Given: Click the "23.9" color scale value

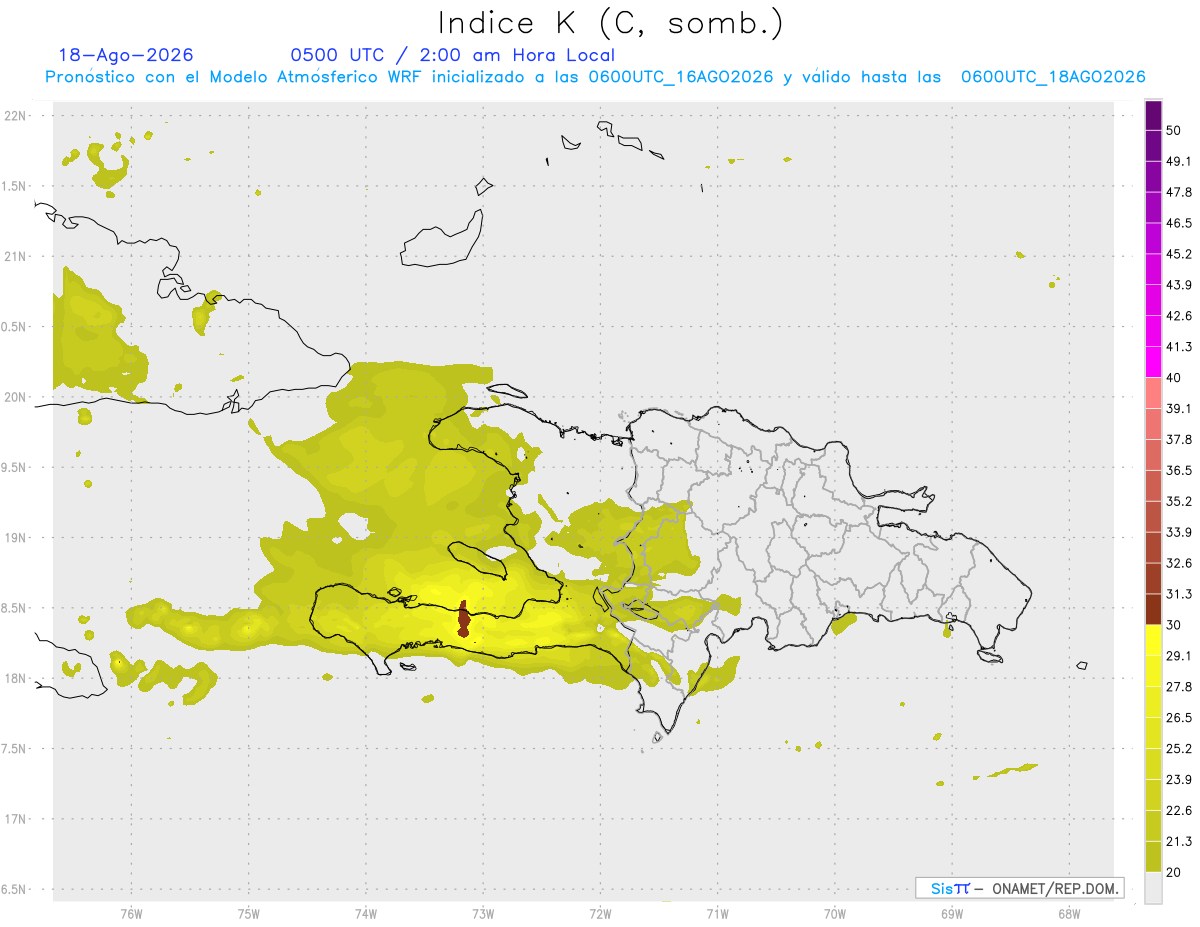Looking at the screenshot, I should (x=1179, y=780).
